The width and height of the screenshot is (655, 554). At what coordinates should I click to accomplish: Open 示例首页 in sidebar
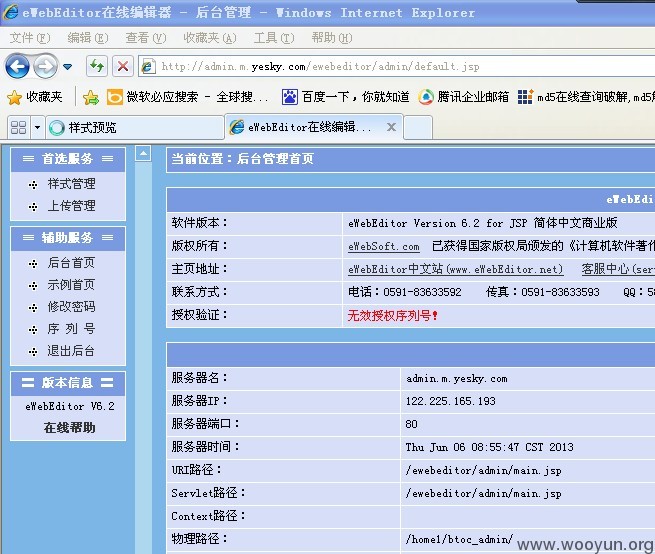(x=71, y=285)
